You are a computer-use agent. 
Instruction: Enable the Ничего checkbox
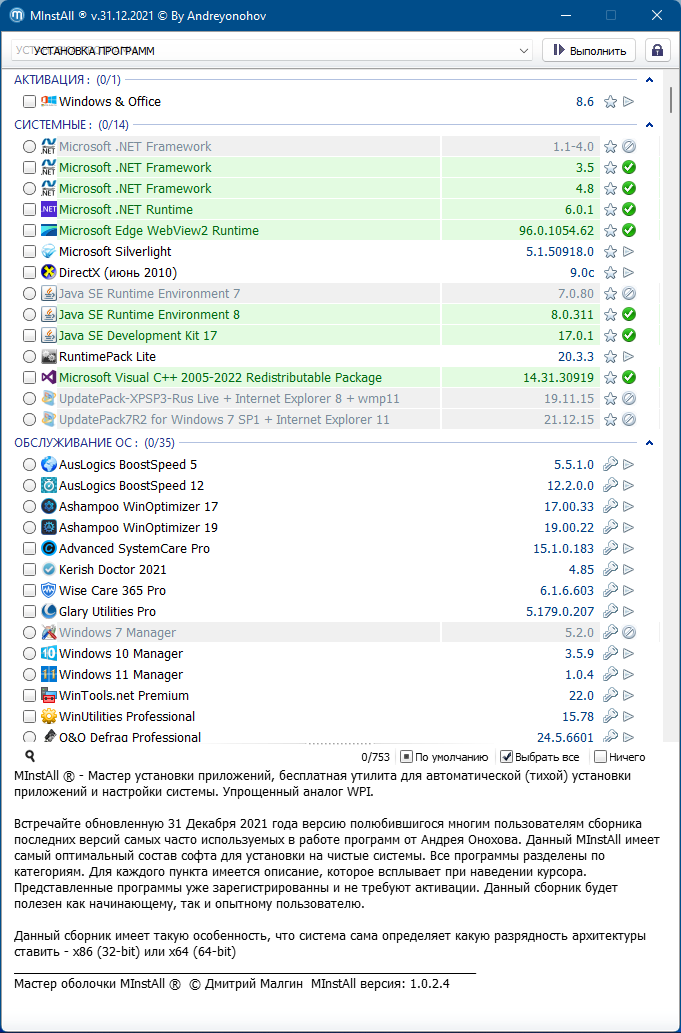(x=600, y=757)
